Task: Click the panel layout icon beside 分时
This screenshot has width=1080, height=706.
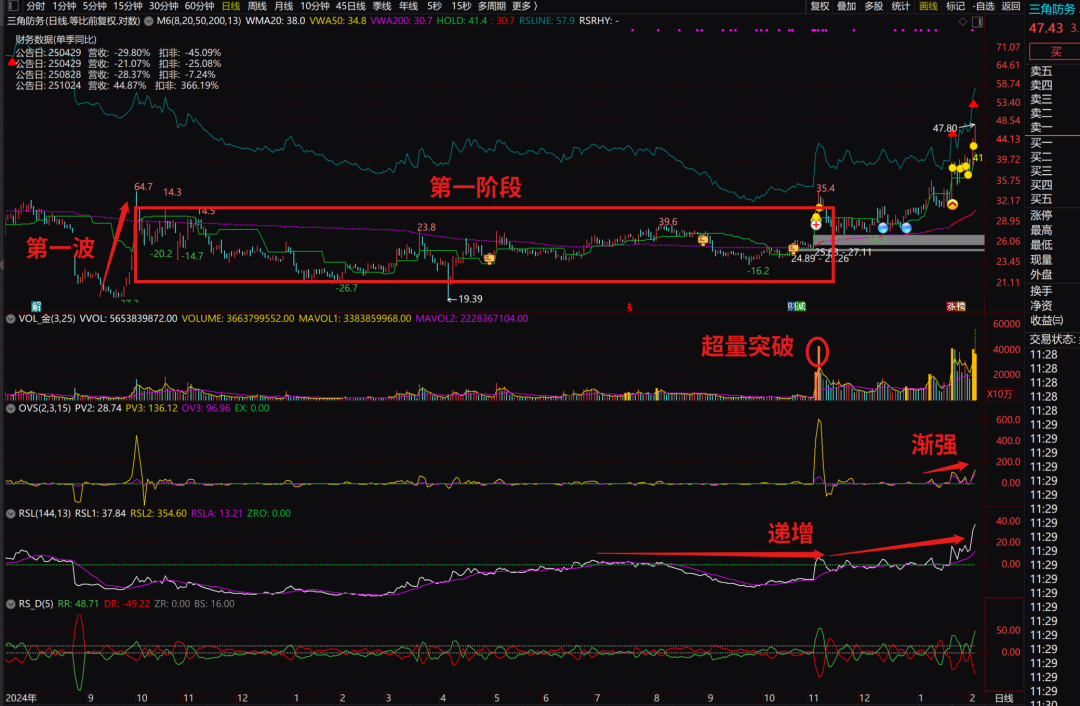Action: (x=13, y=6)
